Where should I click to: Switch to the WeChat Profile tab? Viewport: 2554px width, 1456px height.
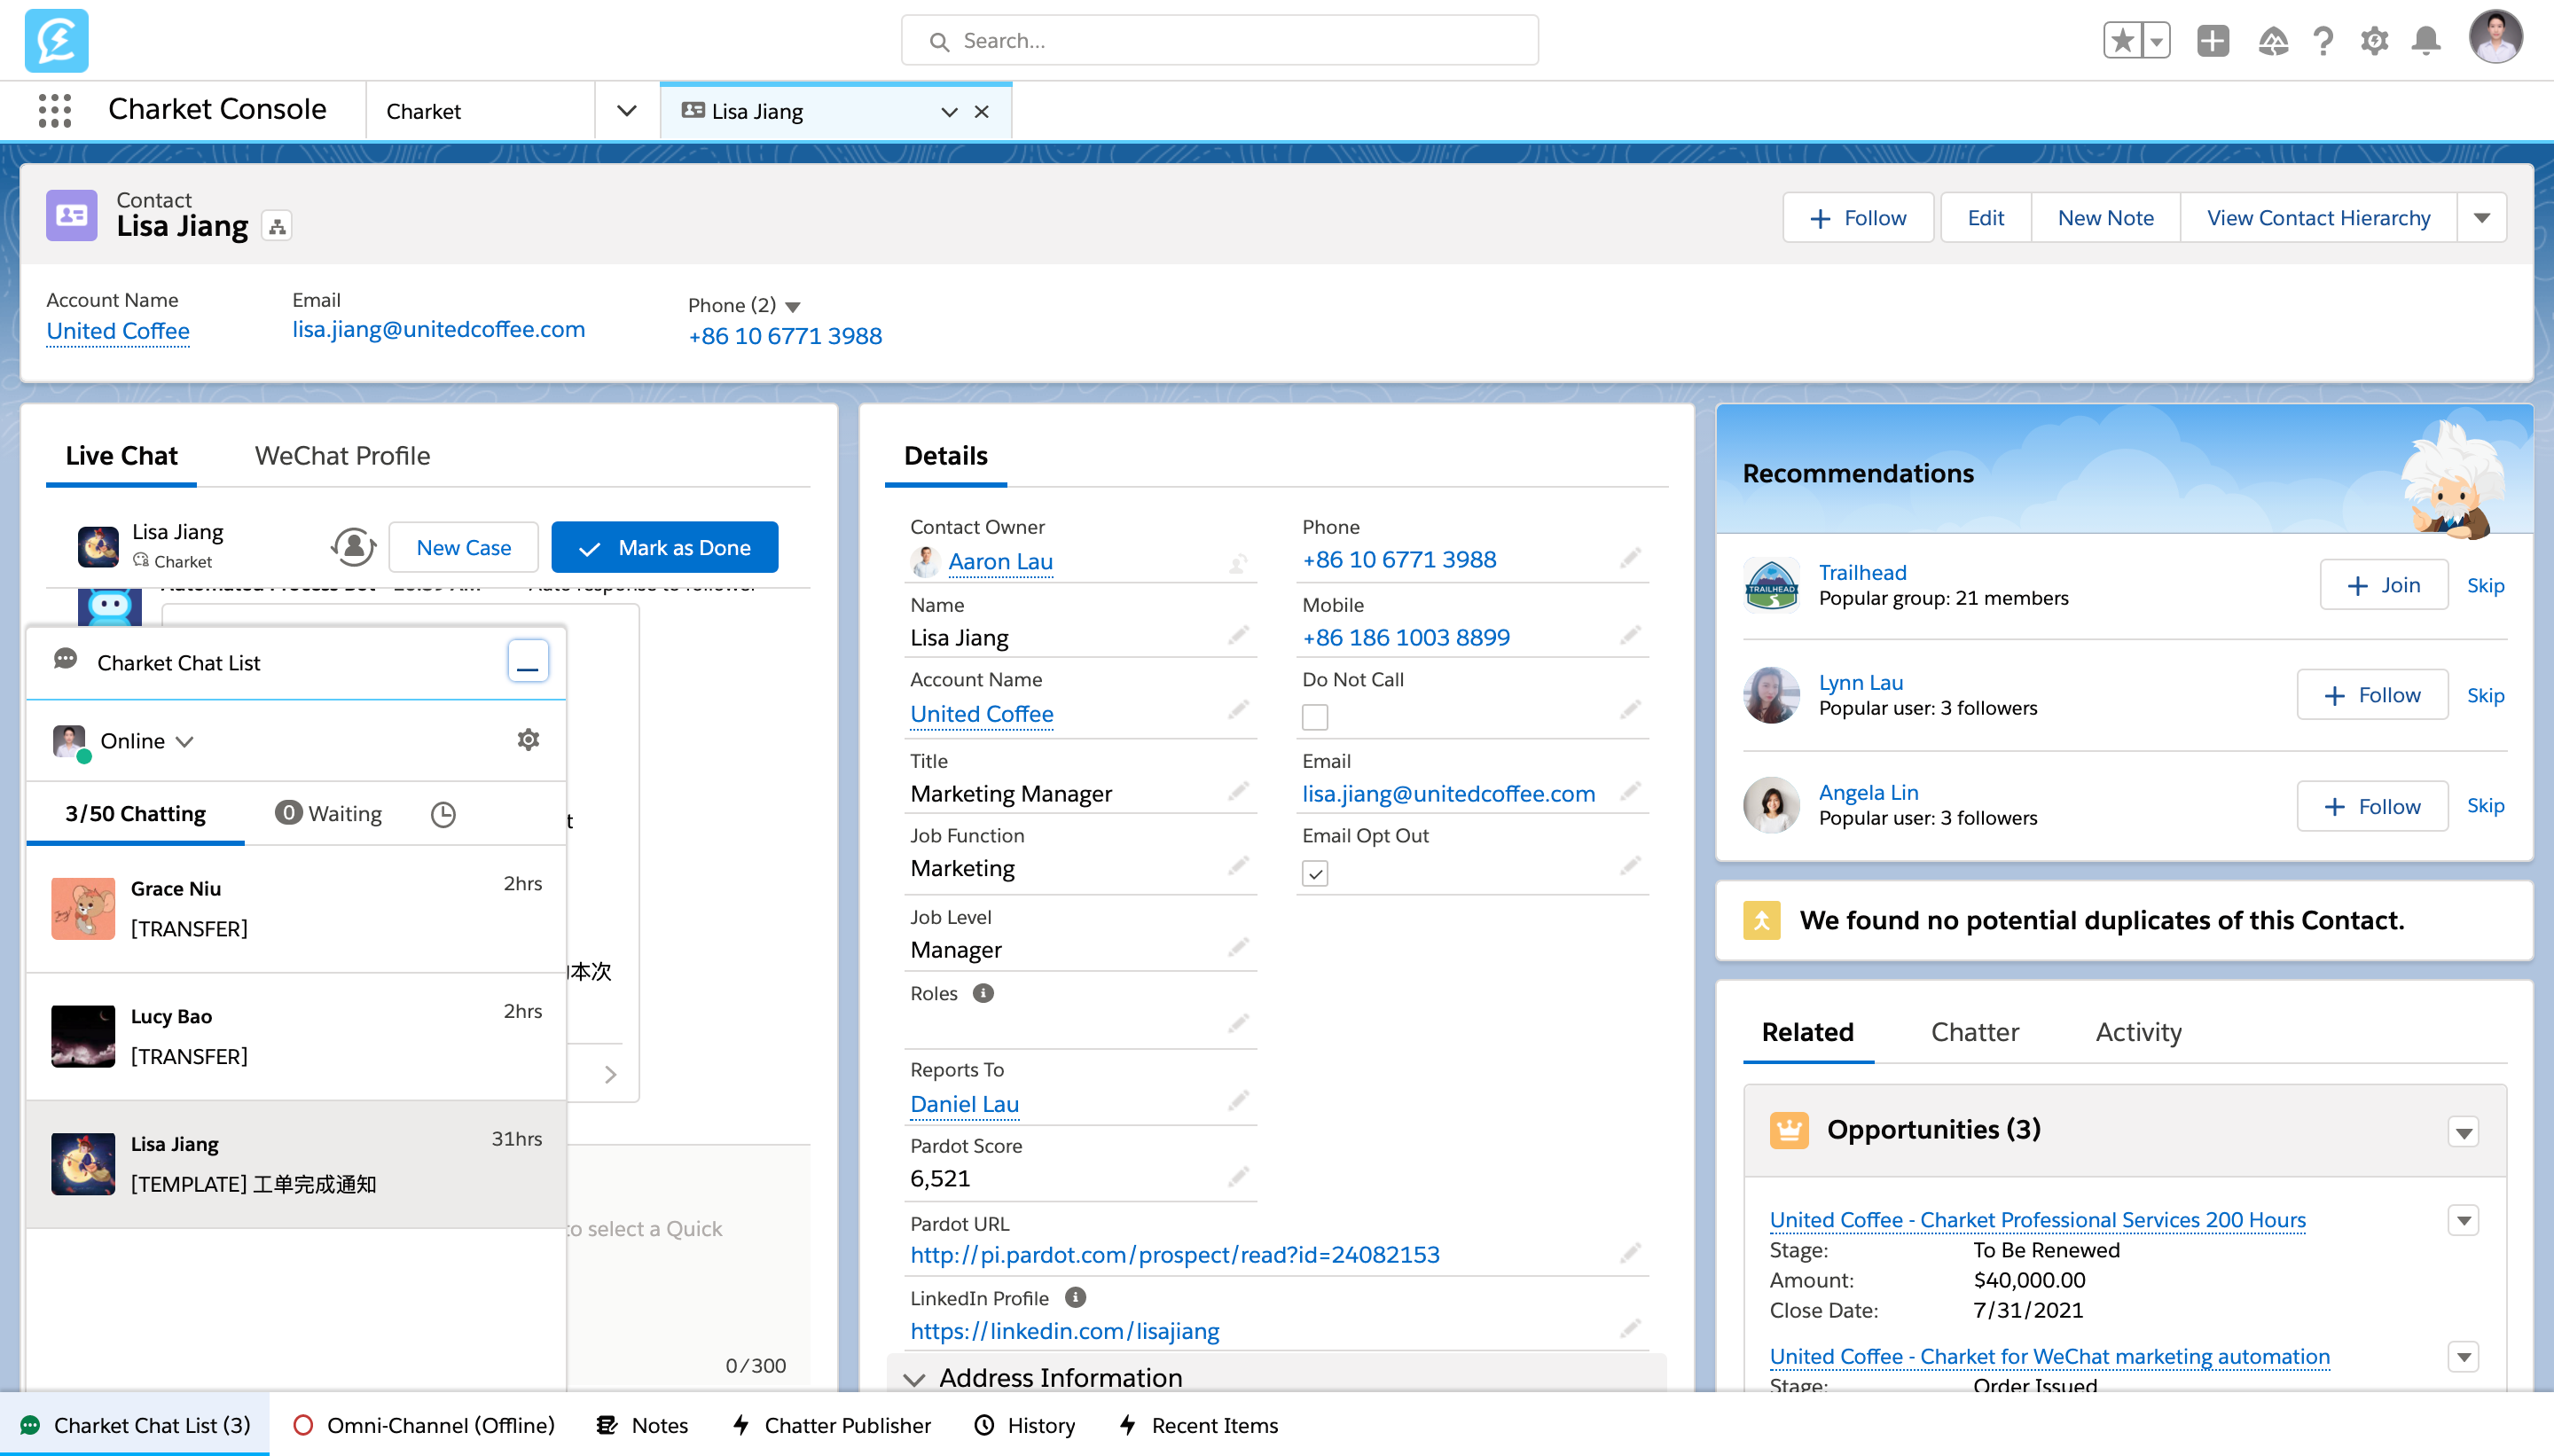click(x=342, y=456)
